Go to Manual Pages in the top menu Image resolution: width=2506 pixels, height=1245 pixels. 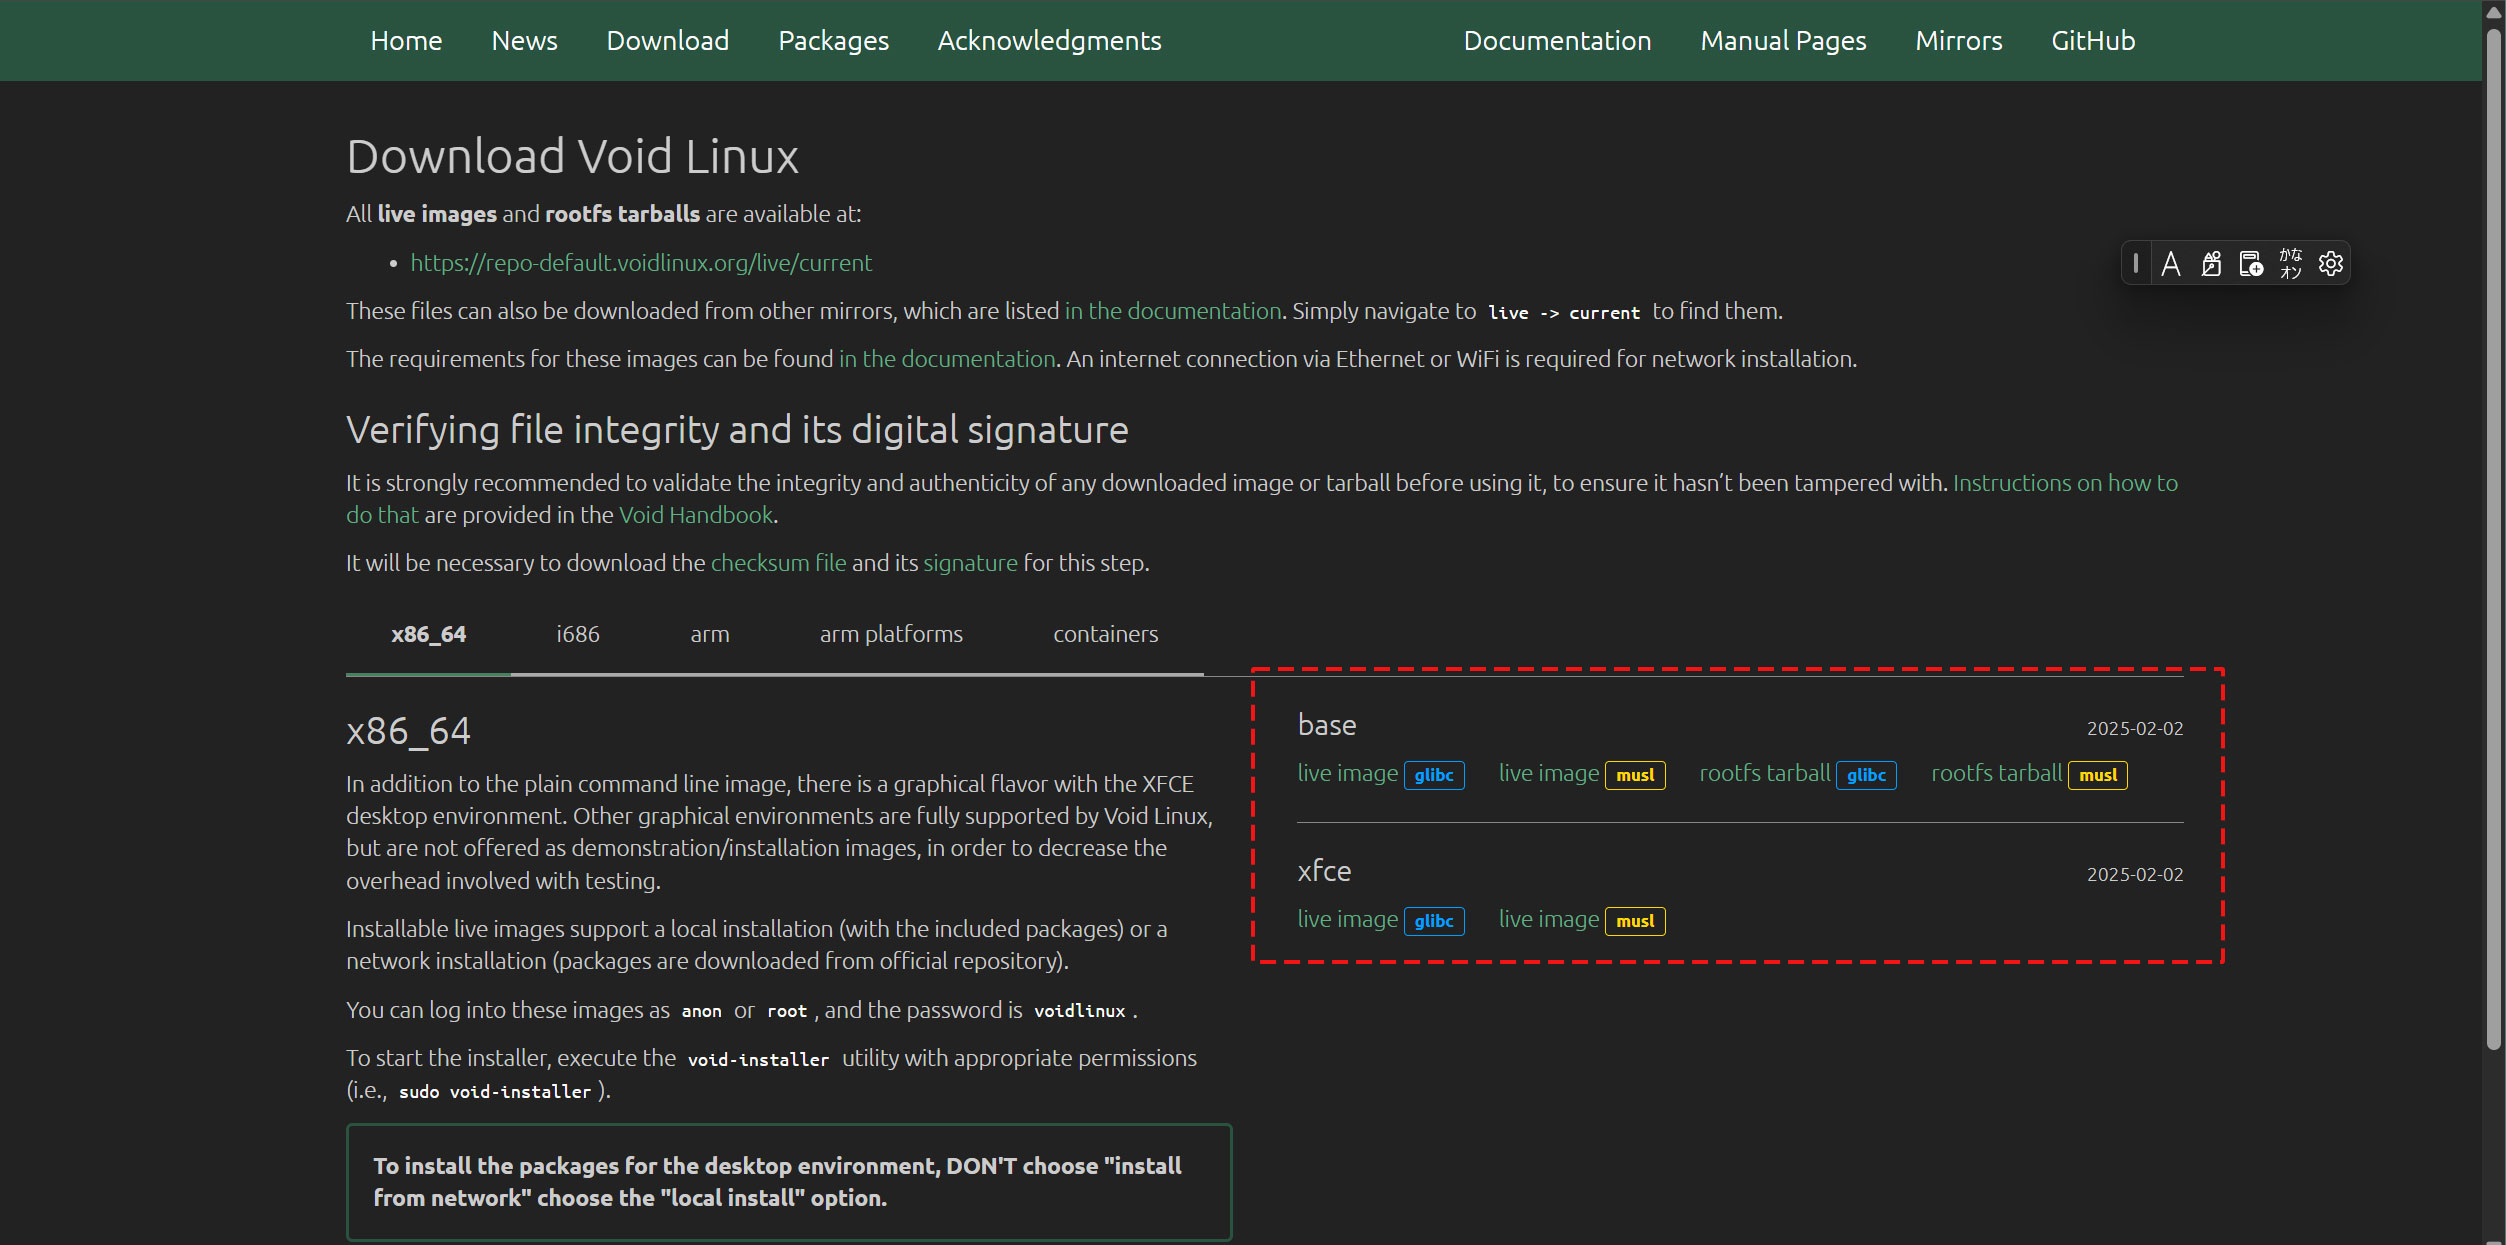1783,41
